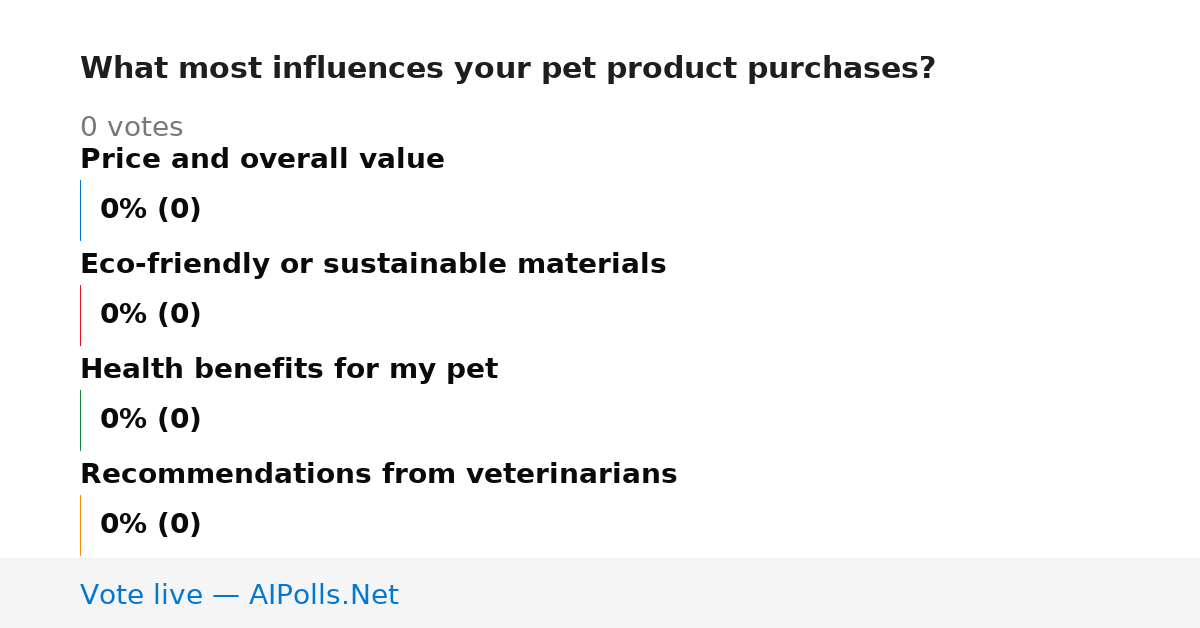The height and width of the screenshot is (628, 1200).
Task: Open the Vote live — AIPolls.Net link
Action: (x=239, y=595)
